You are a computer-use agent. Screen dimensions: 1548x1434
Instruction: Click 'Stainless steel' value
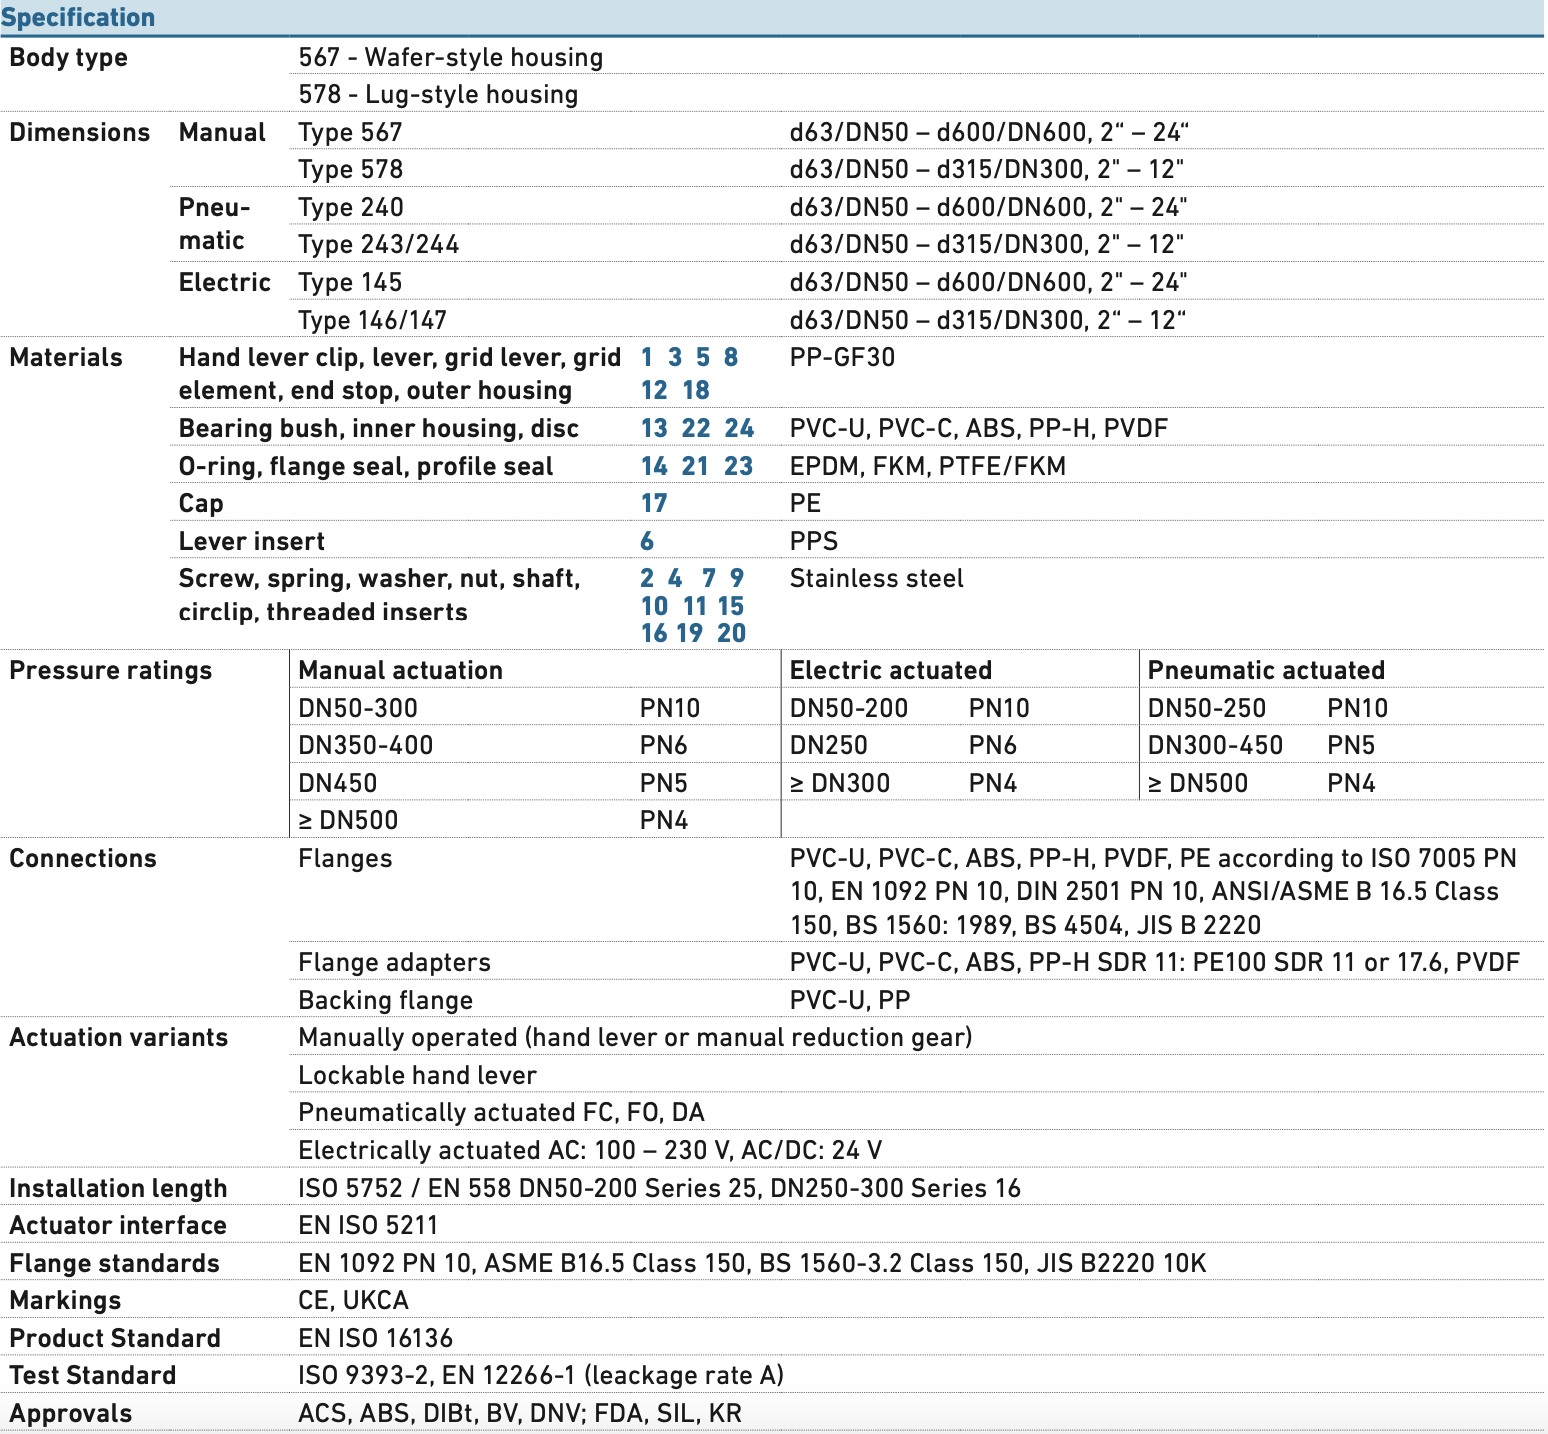(x=876, y=578)
